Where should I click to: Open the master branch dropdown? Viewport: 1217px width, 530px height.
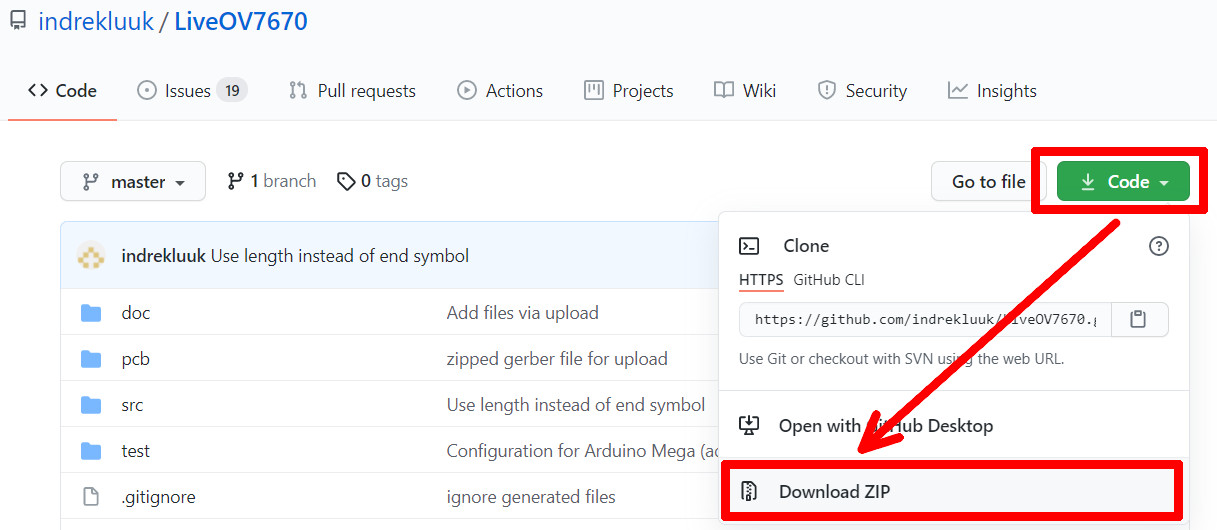(x=133, y=182)
